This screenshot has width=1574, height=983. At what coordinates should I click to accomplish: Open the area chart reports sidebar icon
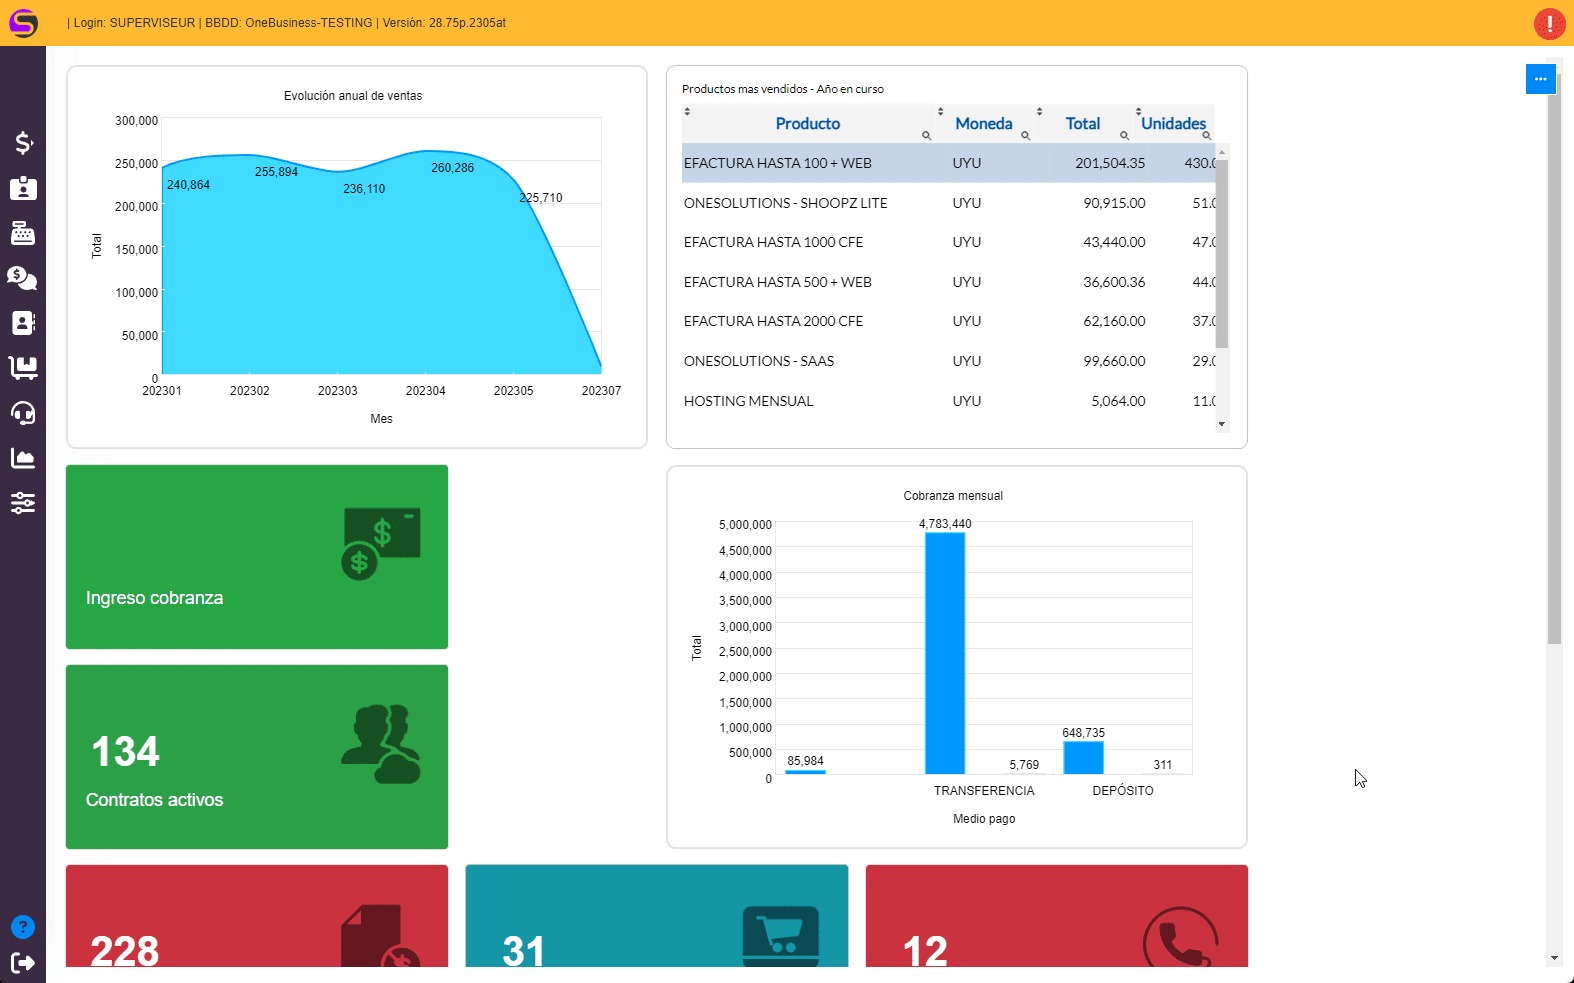23,458
